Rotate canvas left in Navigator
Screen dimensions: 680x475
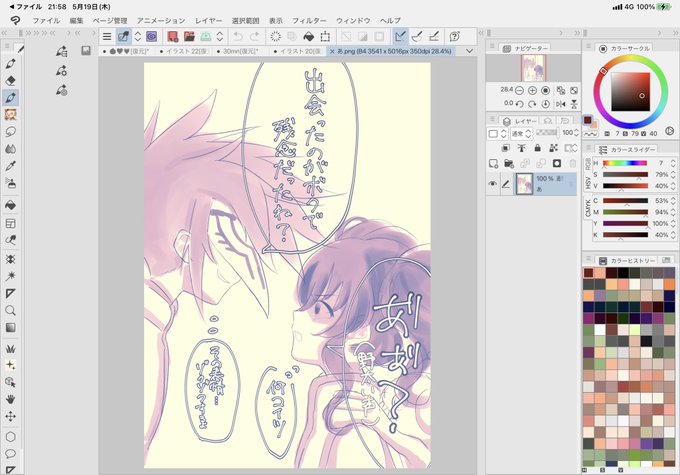pos(519,104)
